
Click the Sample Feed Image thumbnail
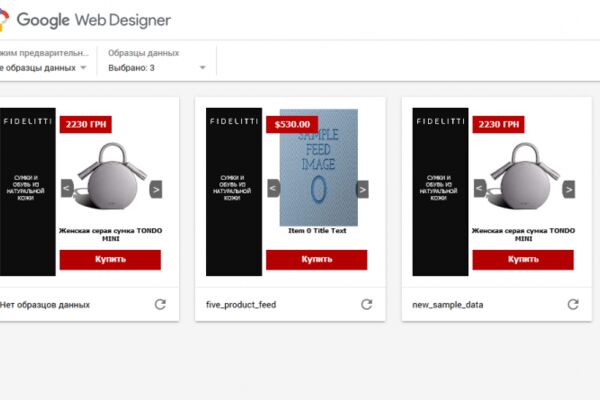click(x=319, y=168)
